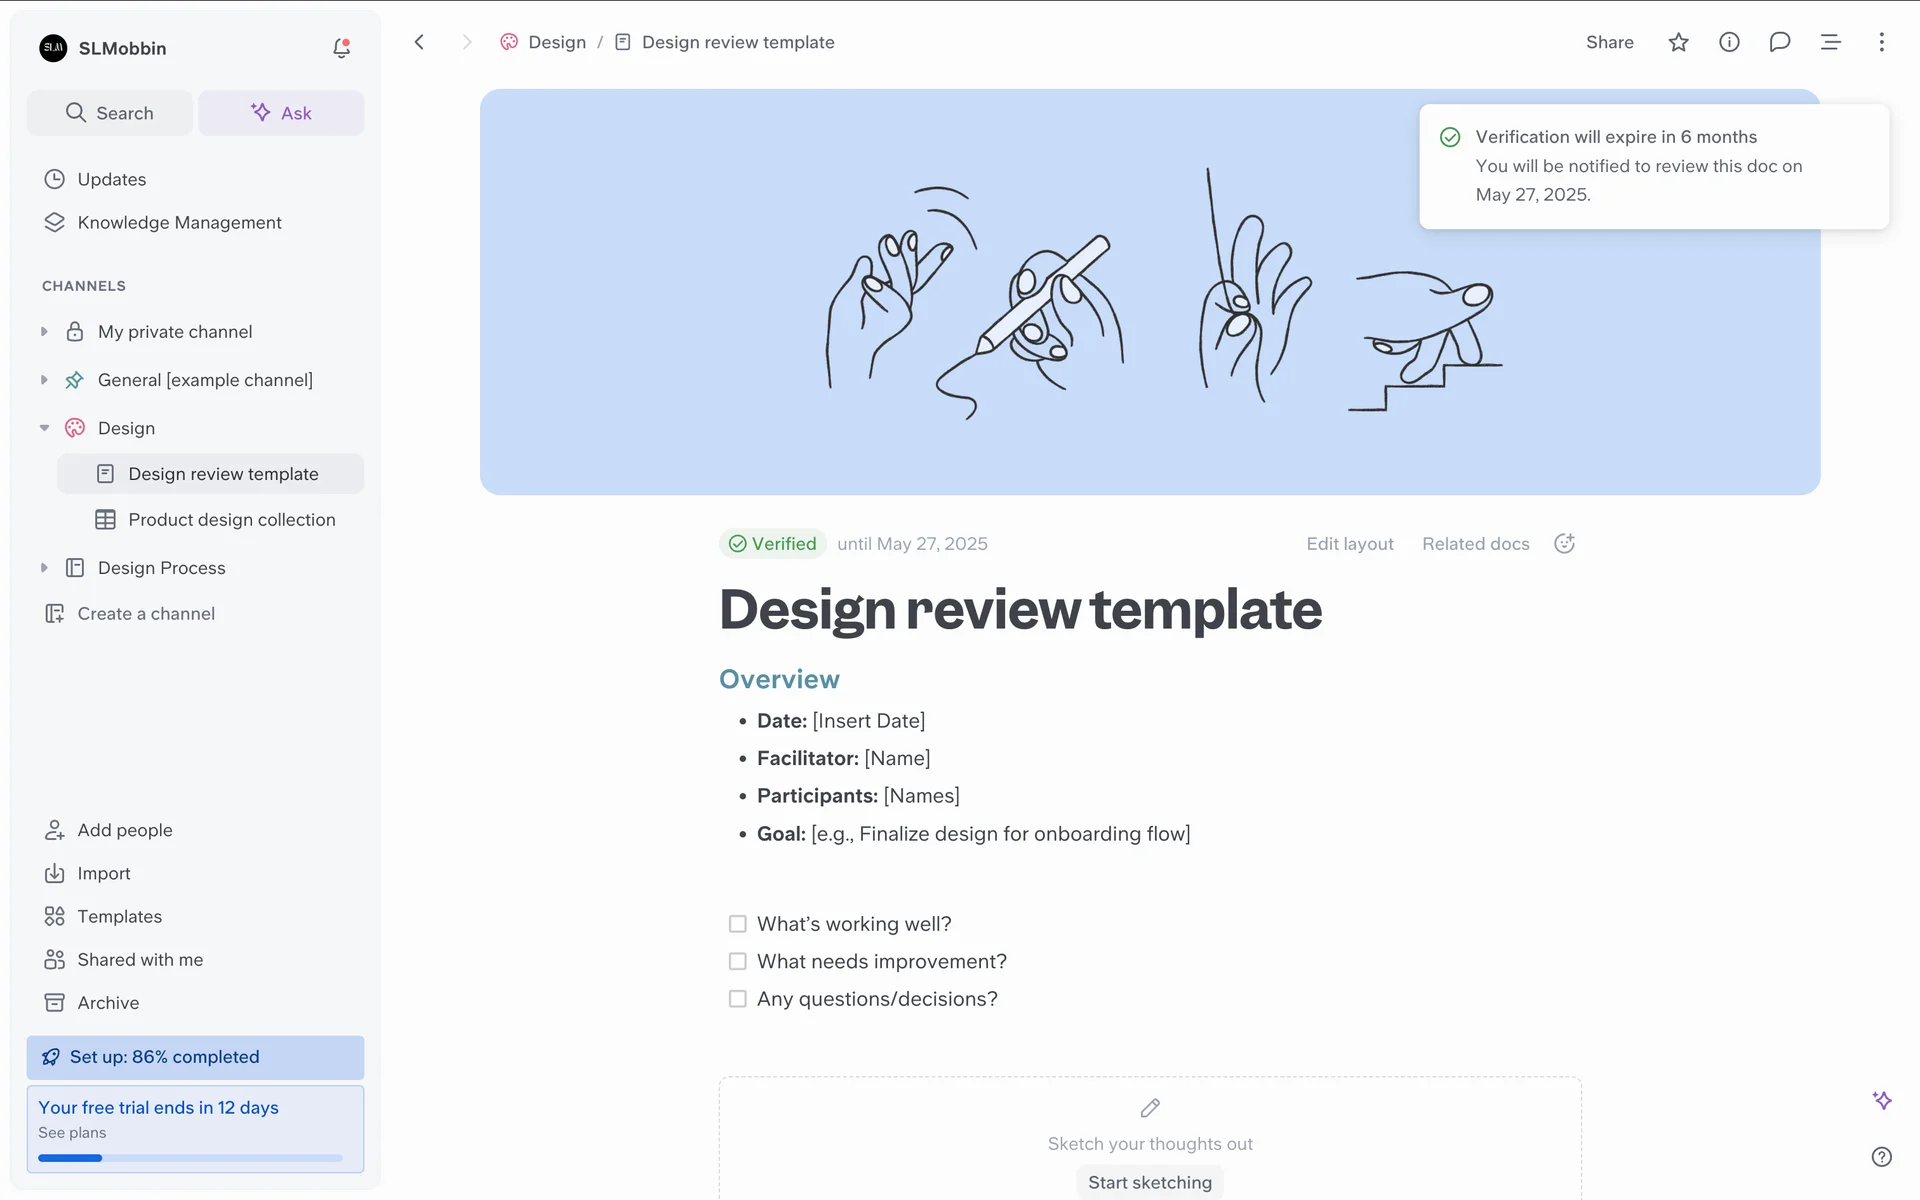Check "What's working well?" checkbox
Viewport: 1920px width, 1200px height.
(x=738, y=924)
